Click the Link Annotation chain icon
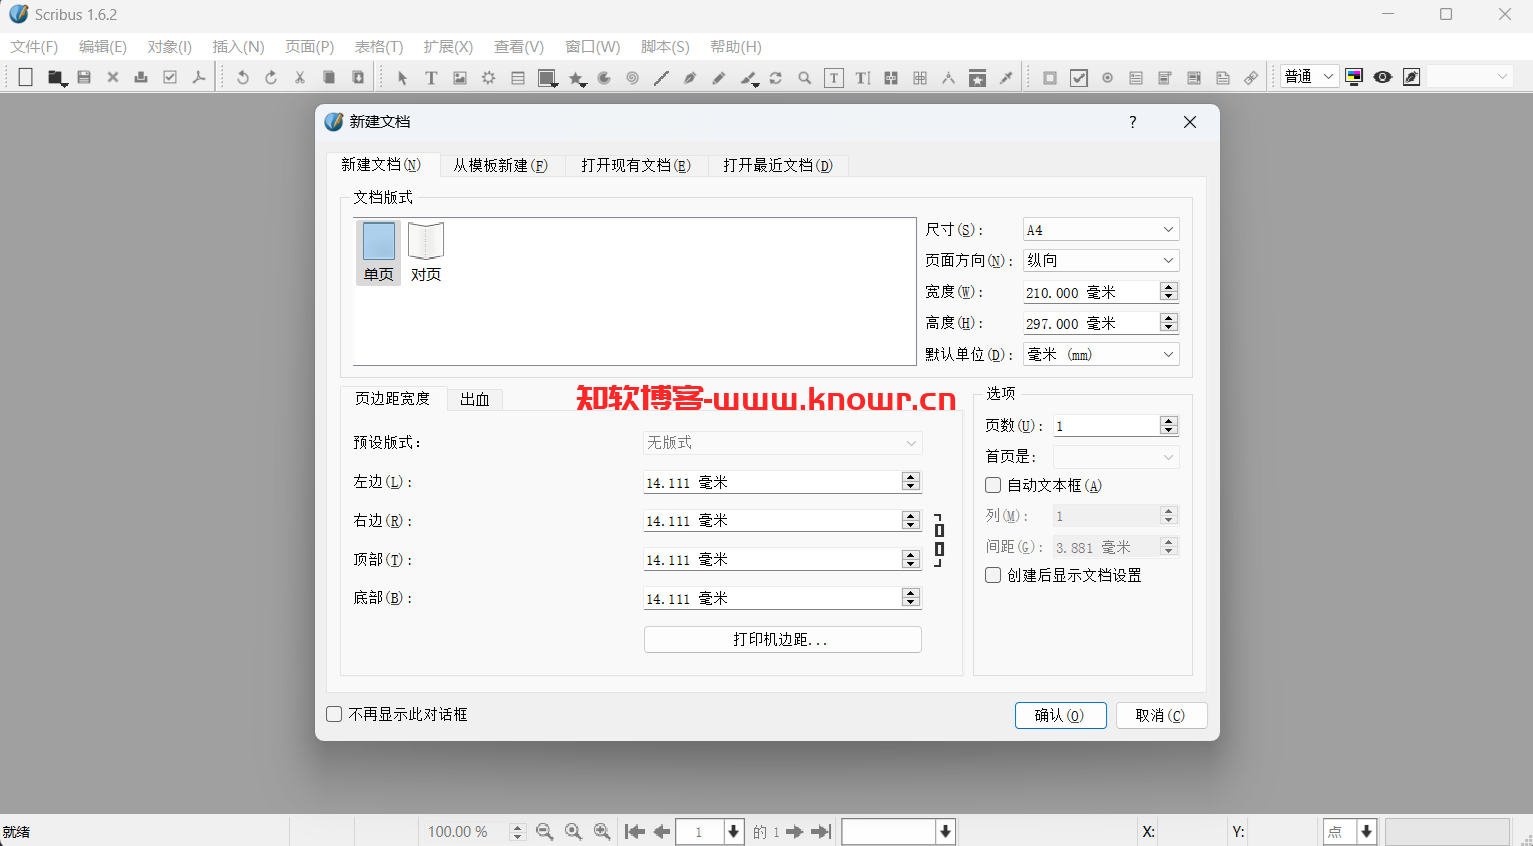The height and width of the screenshot is (846, 1533). click(x=1251, y=77)
